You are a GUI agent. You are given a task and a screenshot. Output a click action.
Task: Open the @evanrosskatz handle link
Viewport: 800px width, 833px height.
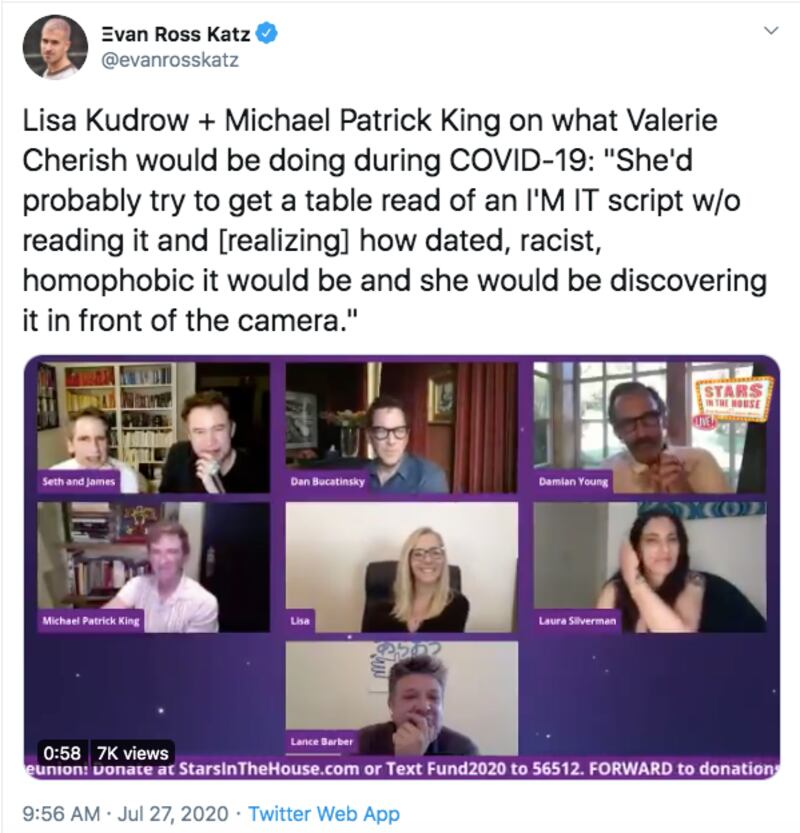click(170, 60)
